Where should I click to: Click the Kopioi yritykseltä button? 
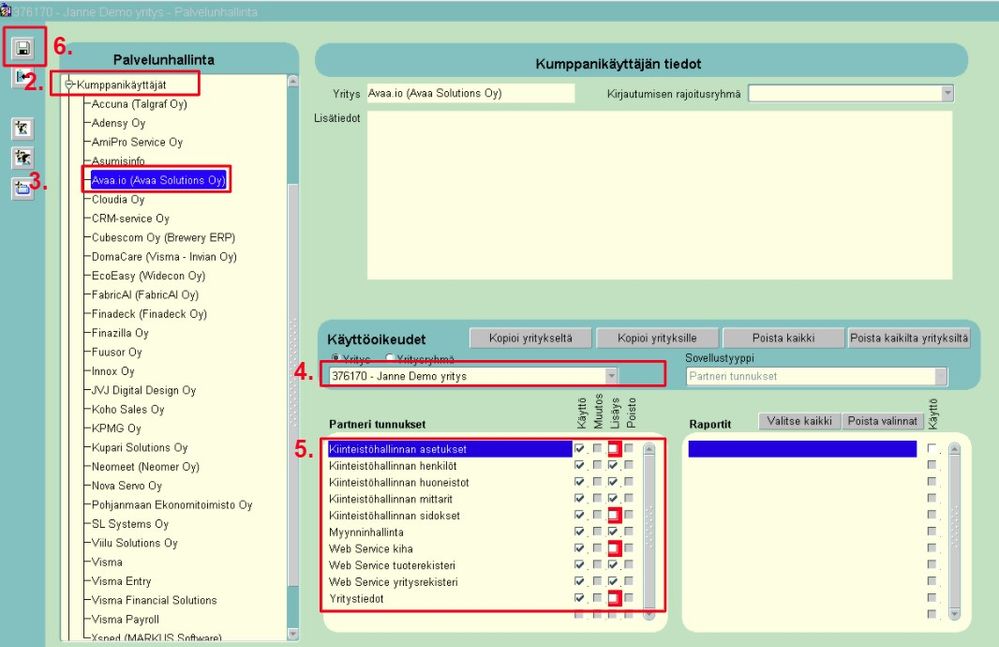point(530,338)
